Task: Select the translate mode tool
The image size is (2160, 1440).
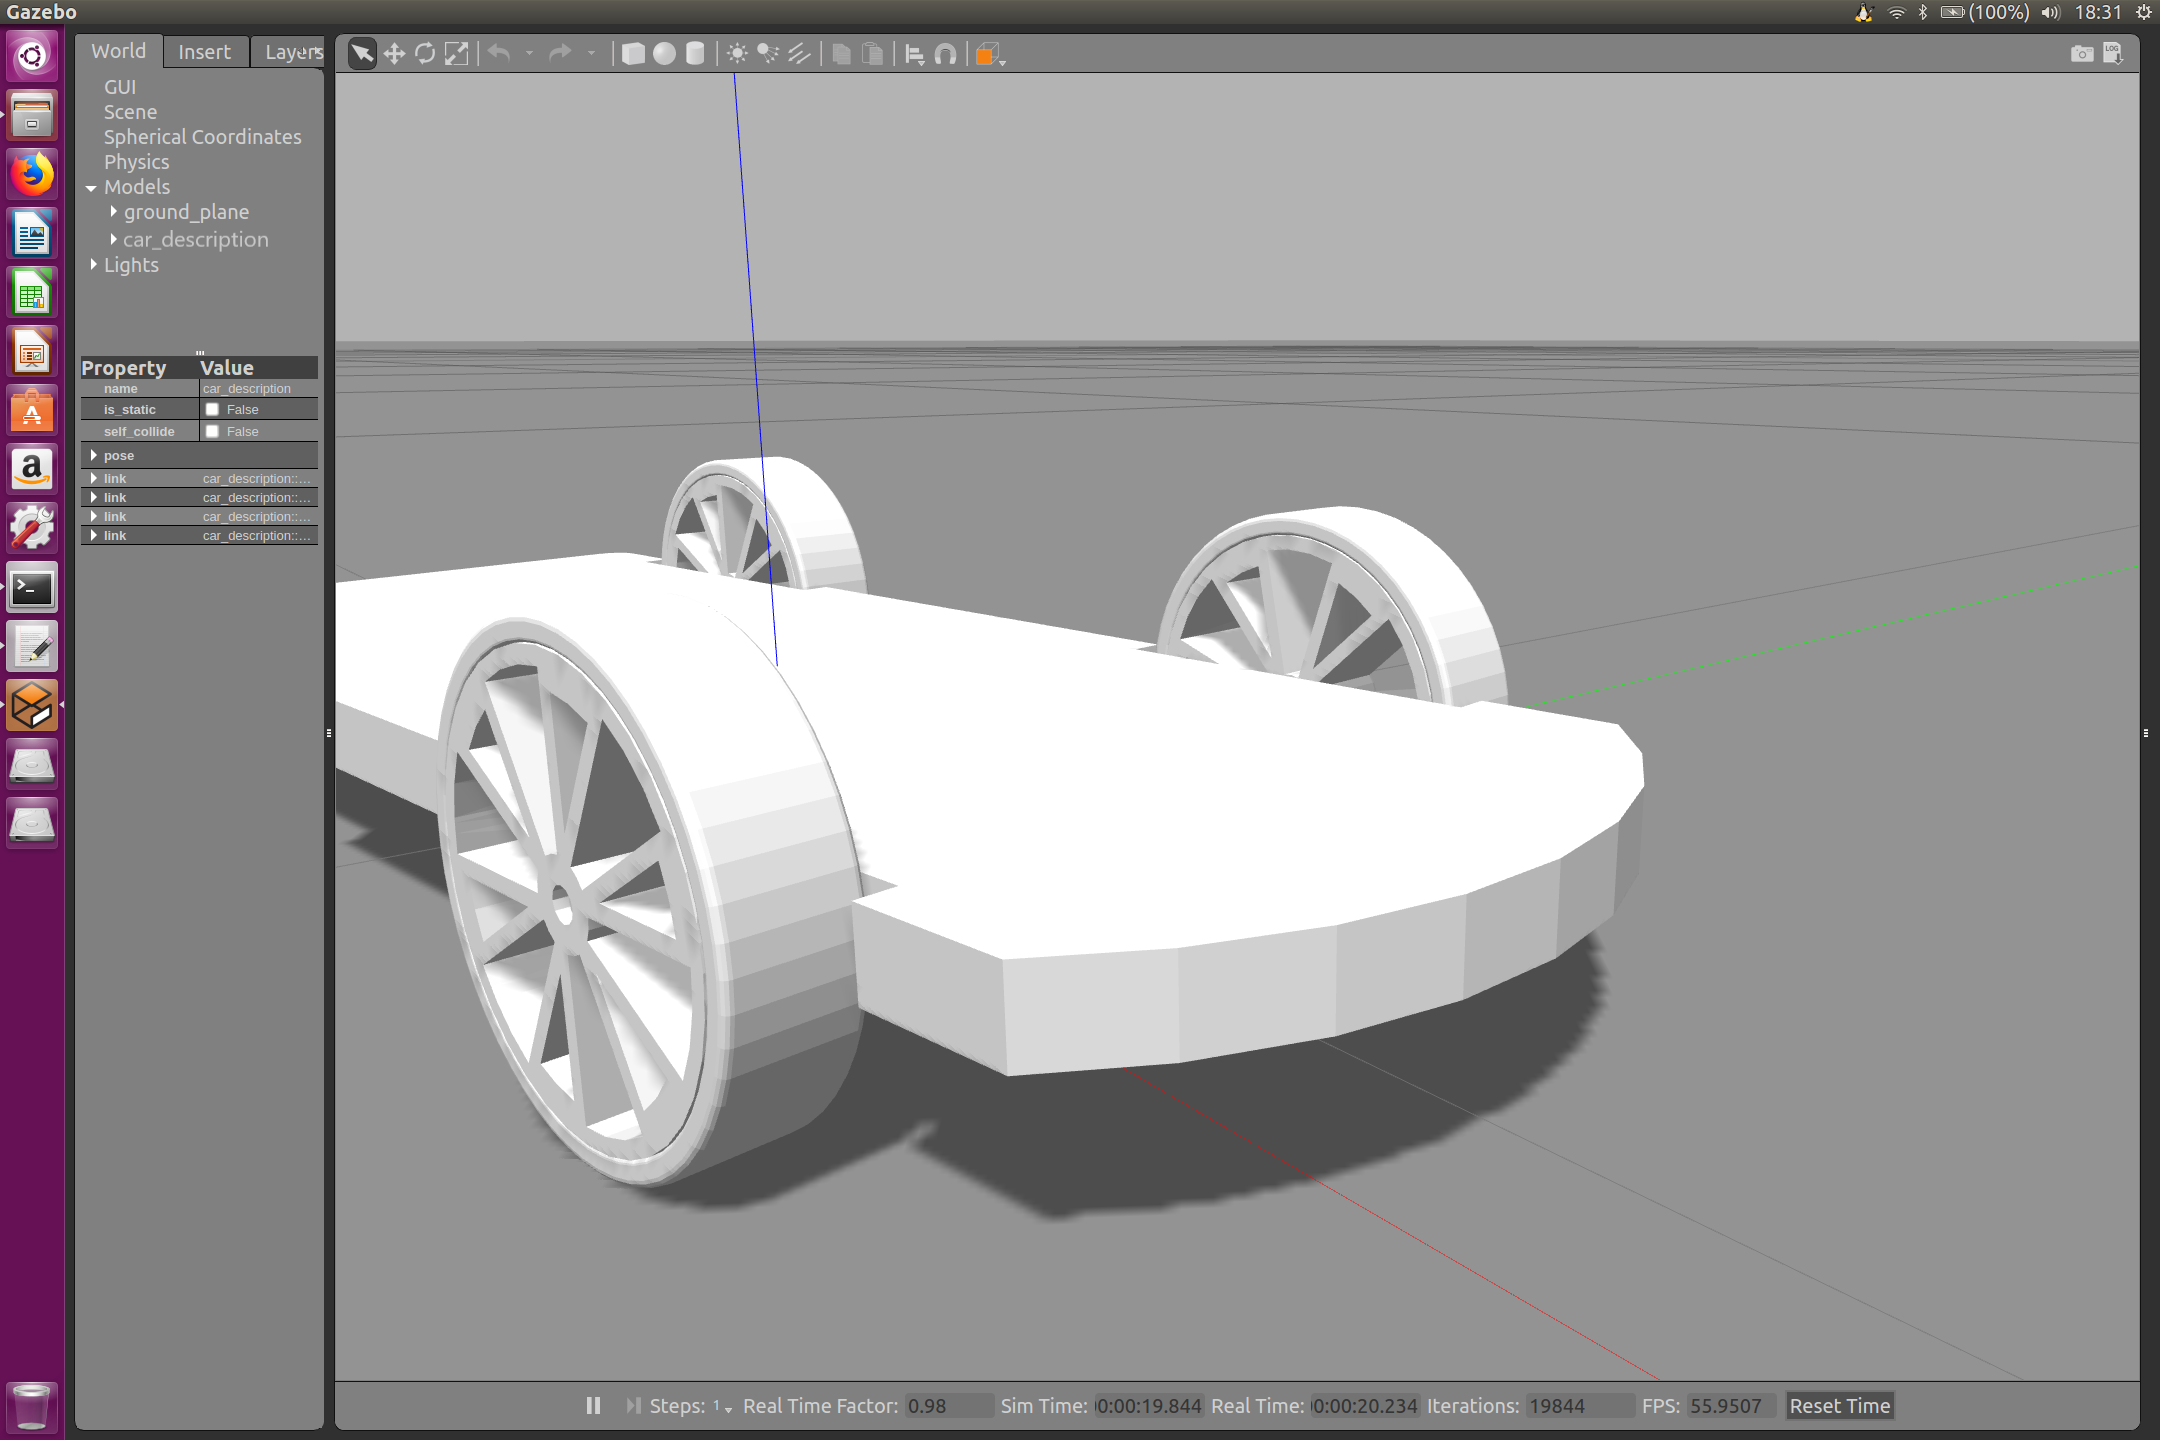Action: click(x=394, y=54)
